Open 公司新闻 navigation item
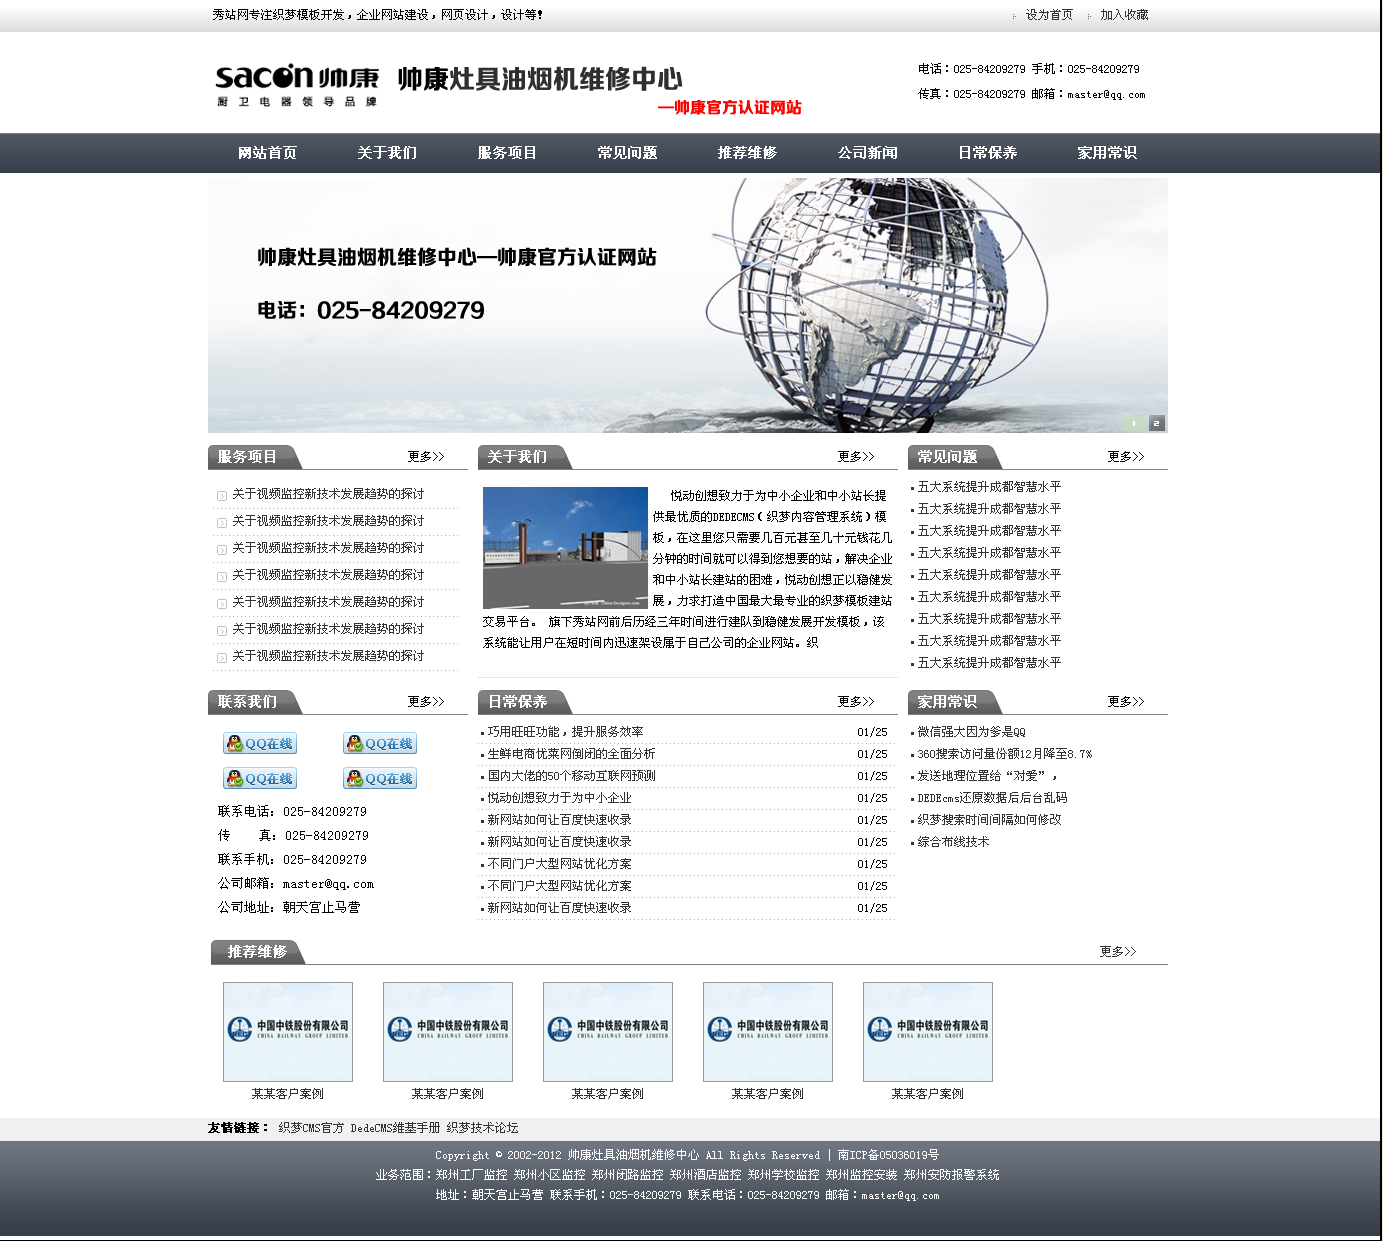Image resolution: width=1384 pixels, height=1241 pixels. pos(868,153)
